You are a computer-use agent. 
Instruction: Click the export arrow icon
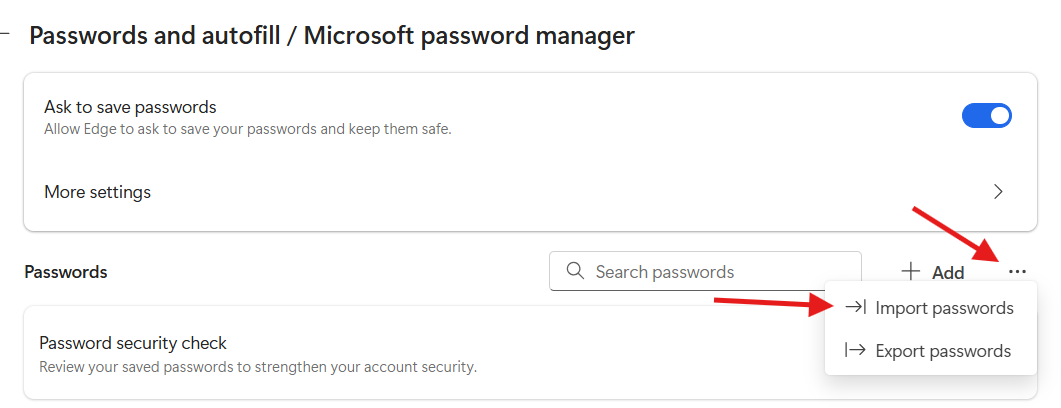pos(855,351)
